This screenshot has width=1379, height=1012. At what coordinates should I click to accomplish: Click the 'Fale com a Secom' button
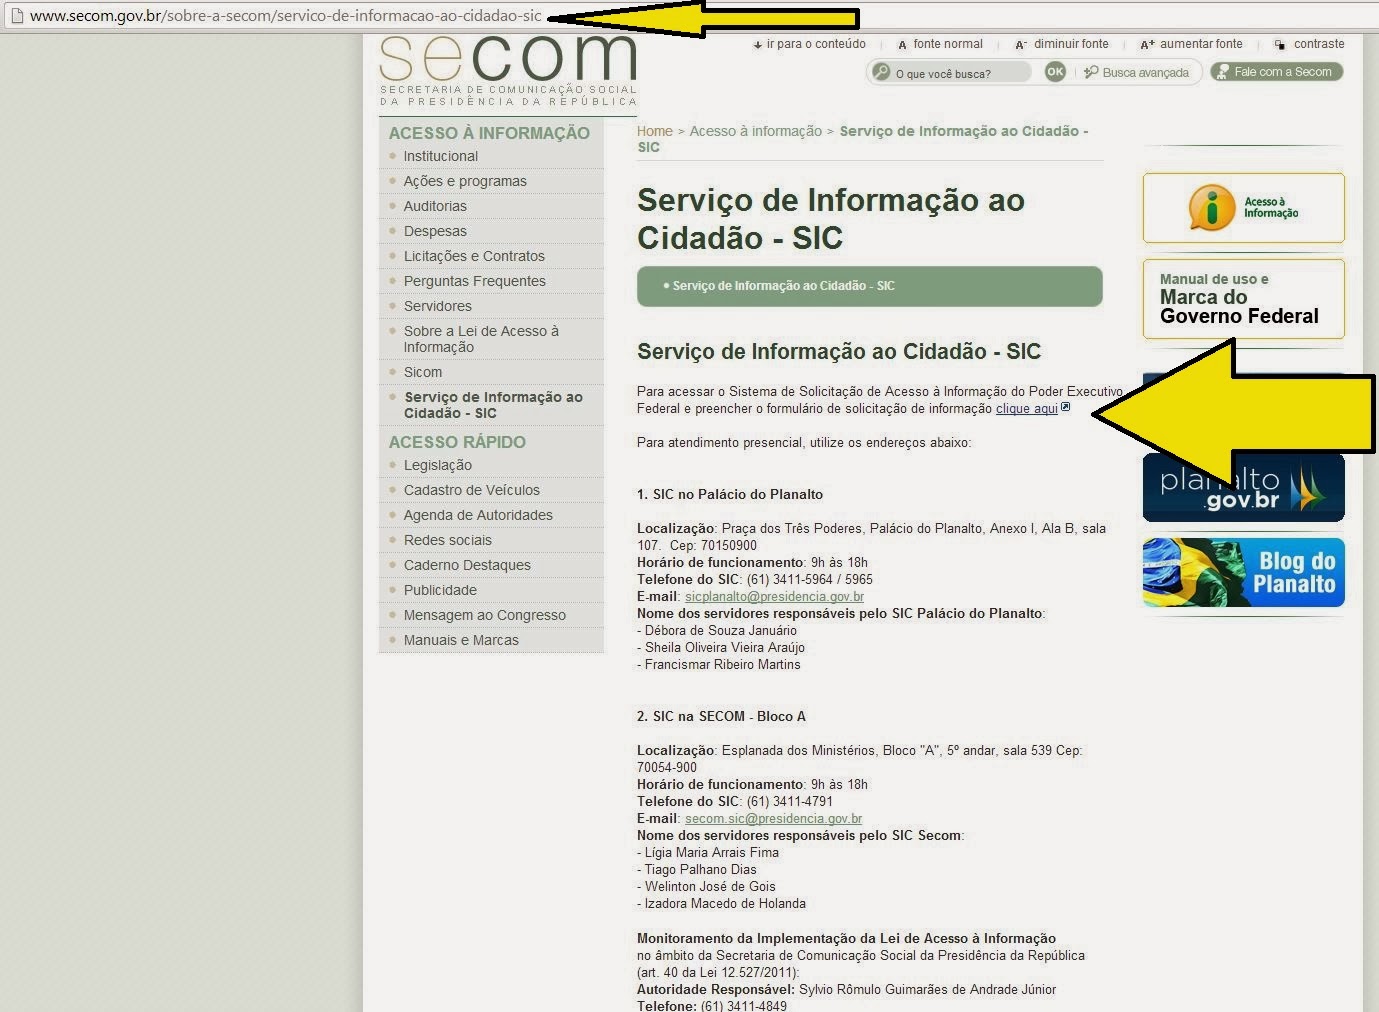click(1276, 72)
